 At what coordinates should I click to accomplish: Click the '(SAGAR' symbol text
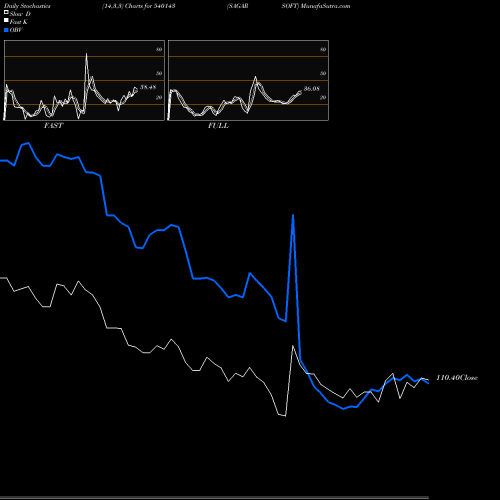(x=237, y=6)
